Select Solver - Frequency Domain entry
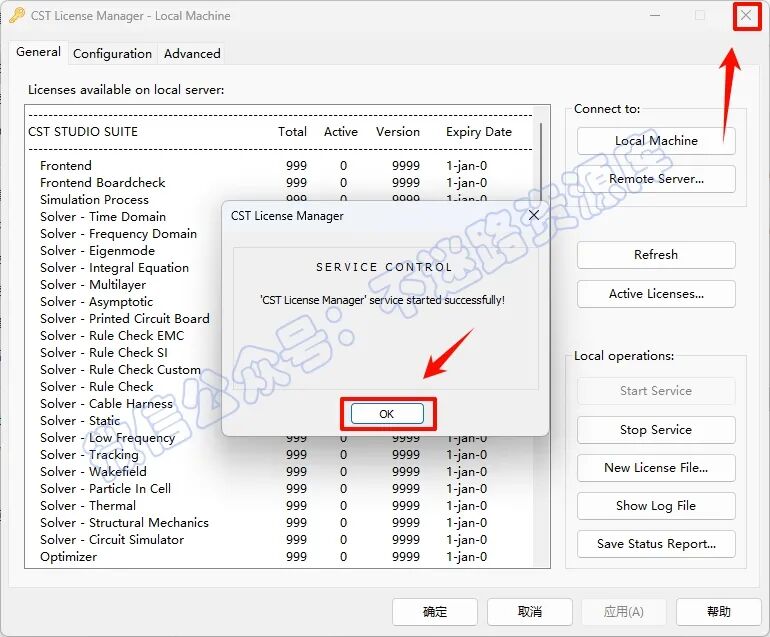The height and width of the screenshot is (637, 770). pos(118,234)
